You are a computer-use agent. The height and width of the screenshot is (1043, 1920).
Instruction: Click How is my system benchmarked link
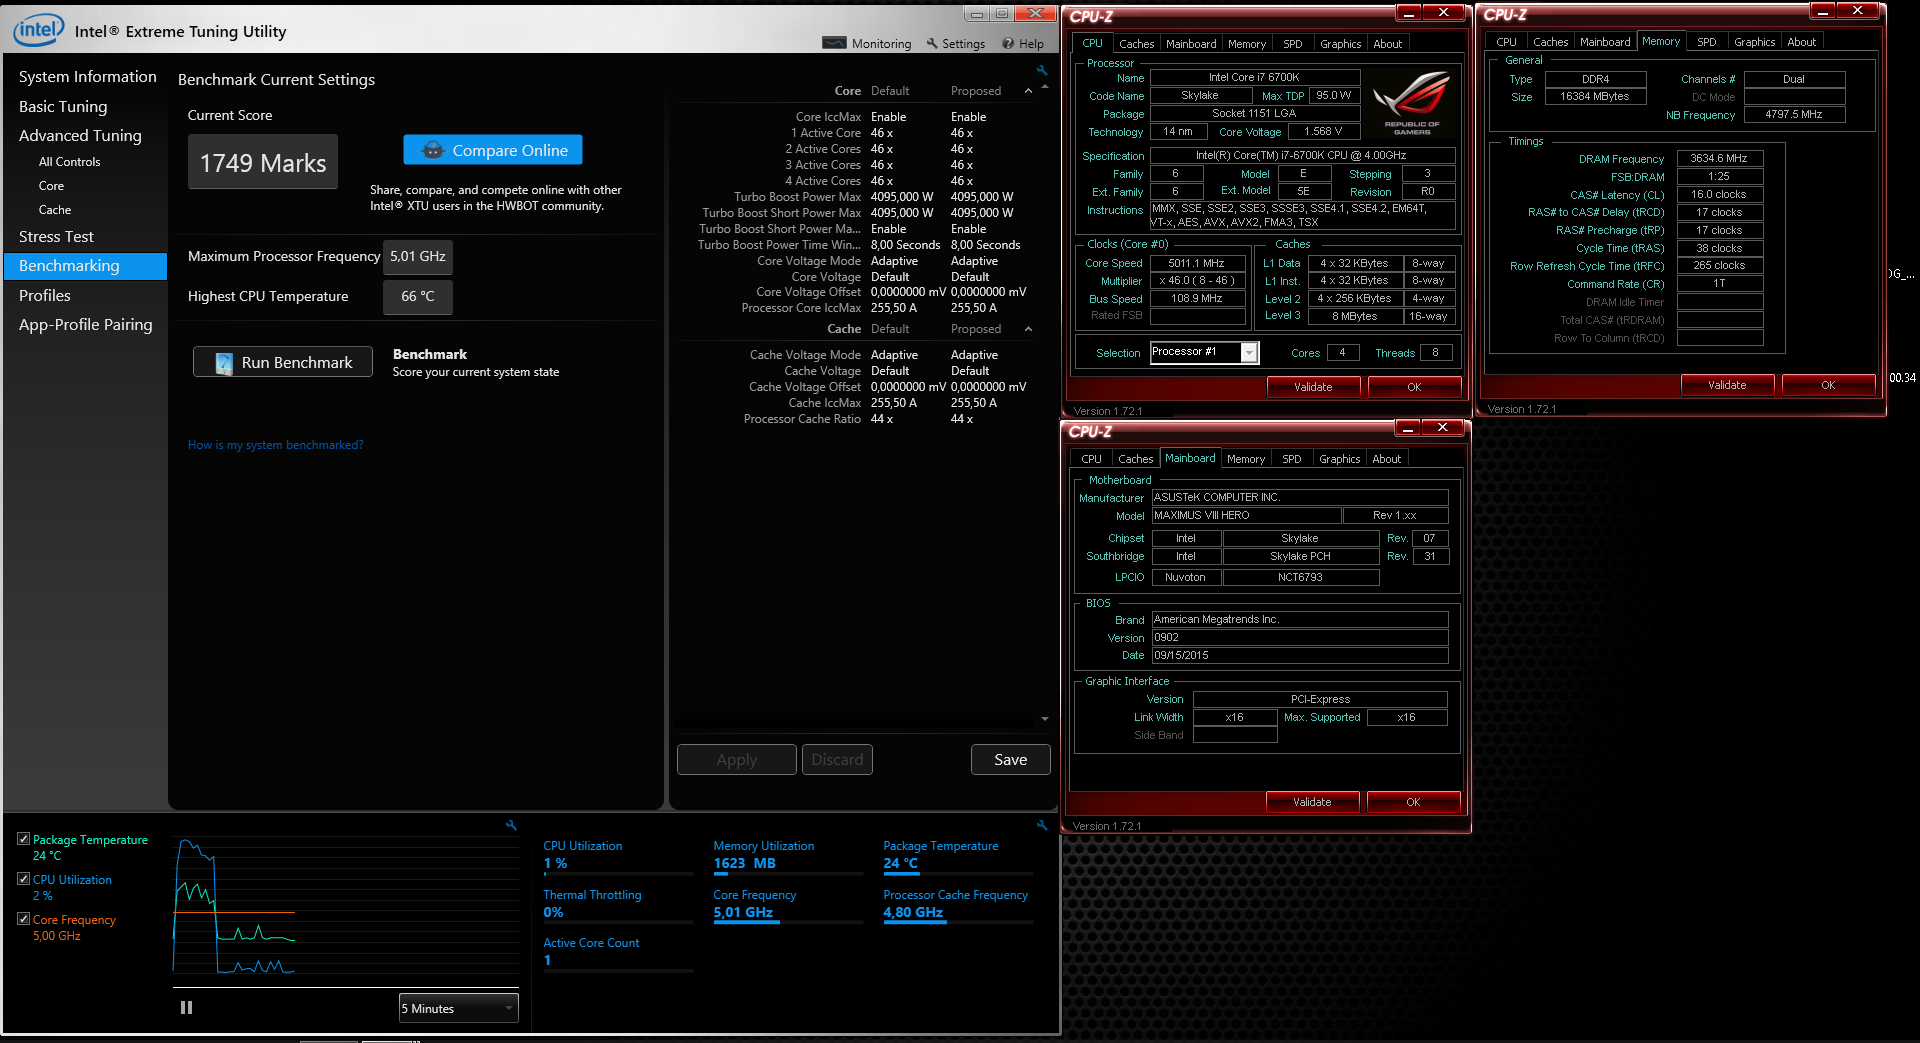(x=275, y=445)
